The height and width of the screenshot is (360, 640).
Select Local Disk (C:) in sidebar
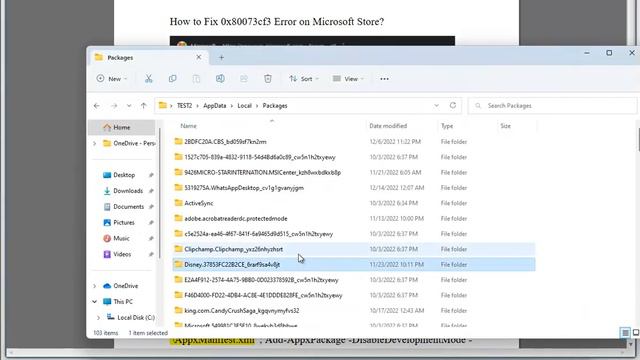[131, 317]
